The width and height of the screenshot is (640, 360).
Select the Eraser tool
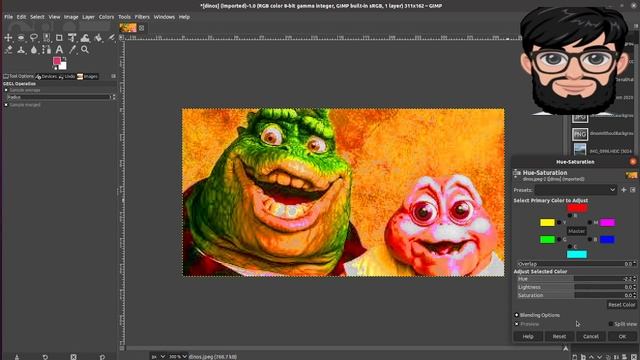pyautogui.click(x=8, y=50)
